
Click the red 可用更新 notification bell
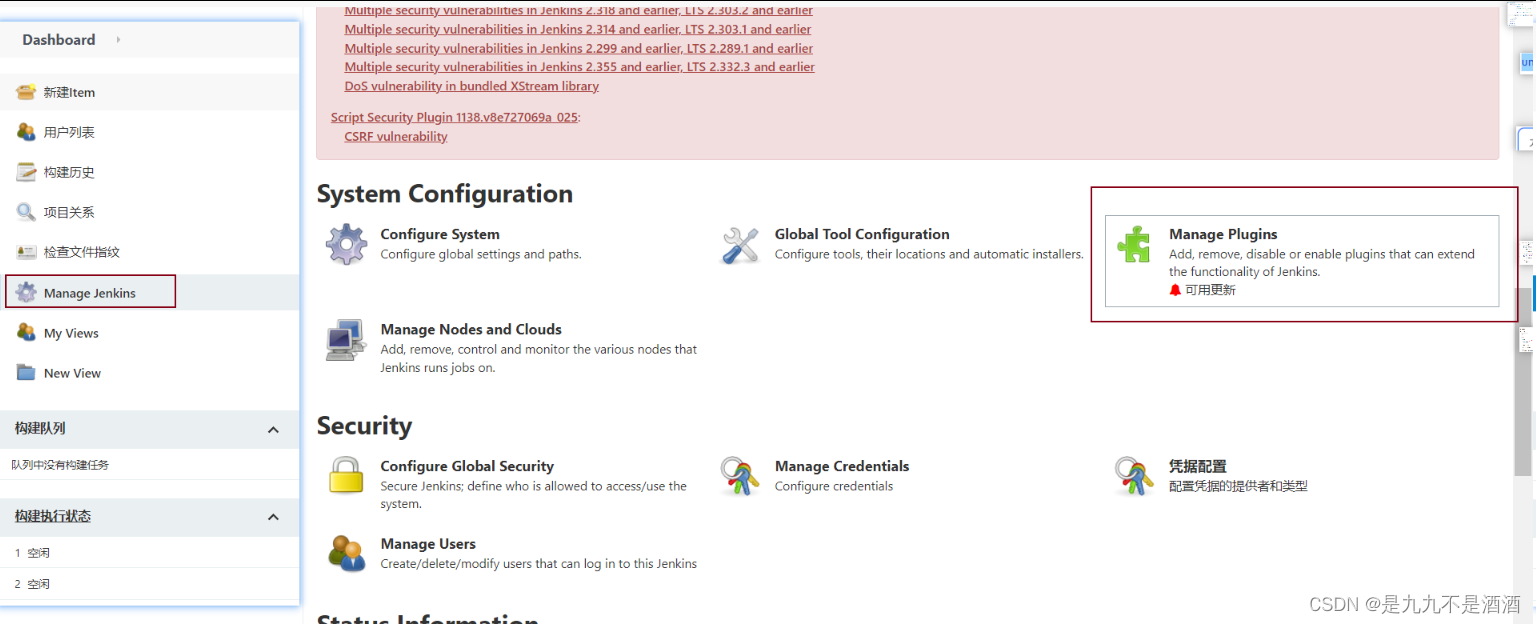coord(1175,290)
